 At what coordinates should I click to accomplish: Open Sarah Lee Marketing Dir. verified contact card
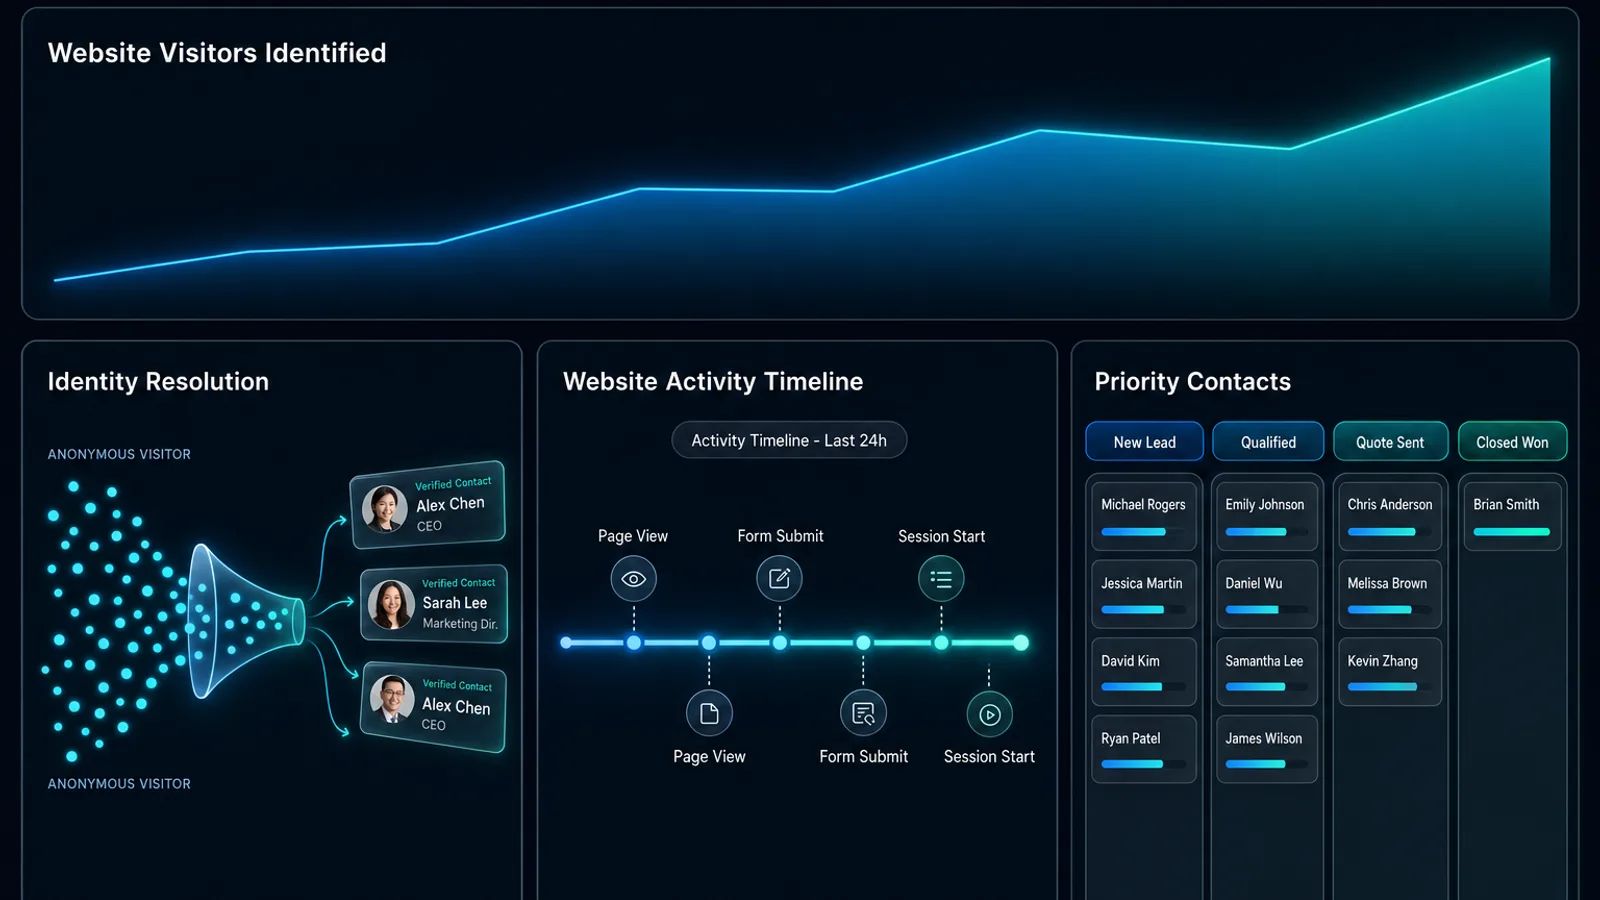[x=434, y=604]
